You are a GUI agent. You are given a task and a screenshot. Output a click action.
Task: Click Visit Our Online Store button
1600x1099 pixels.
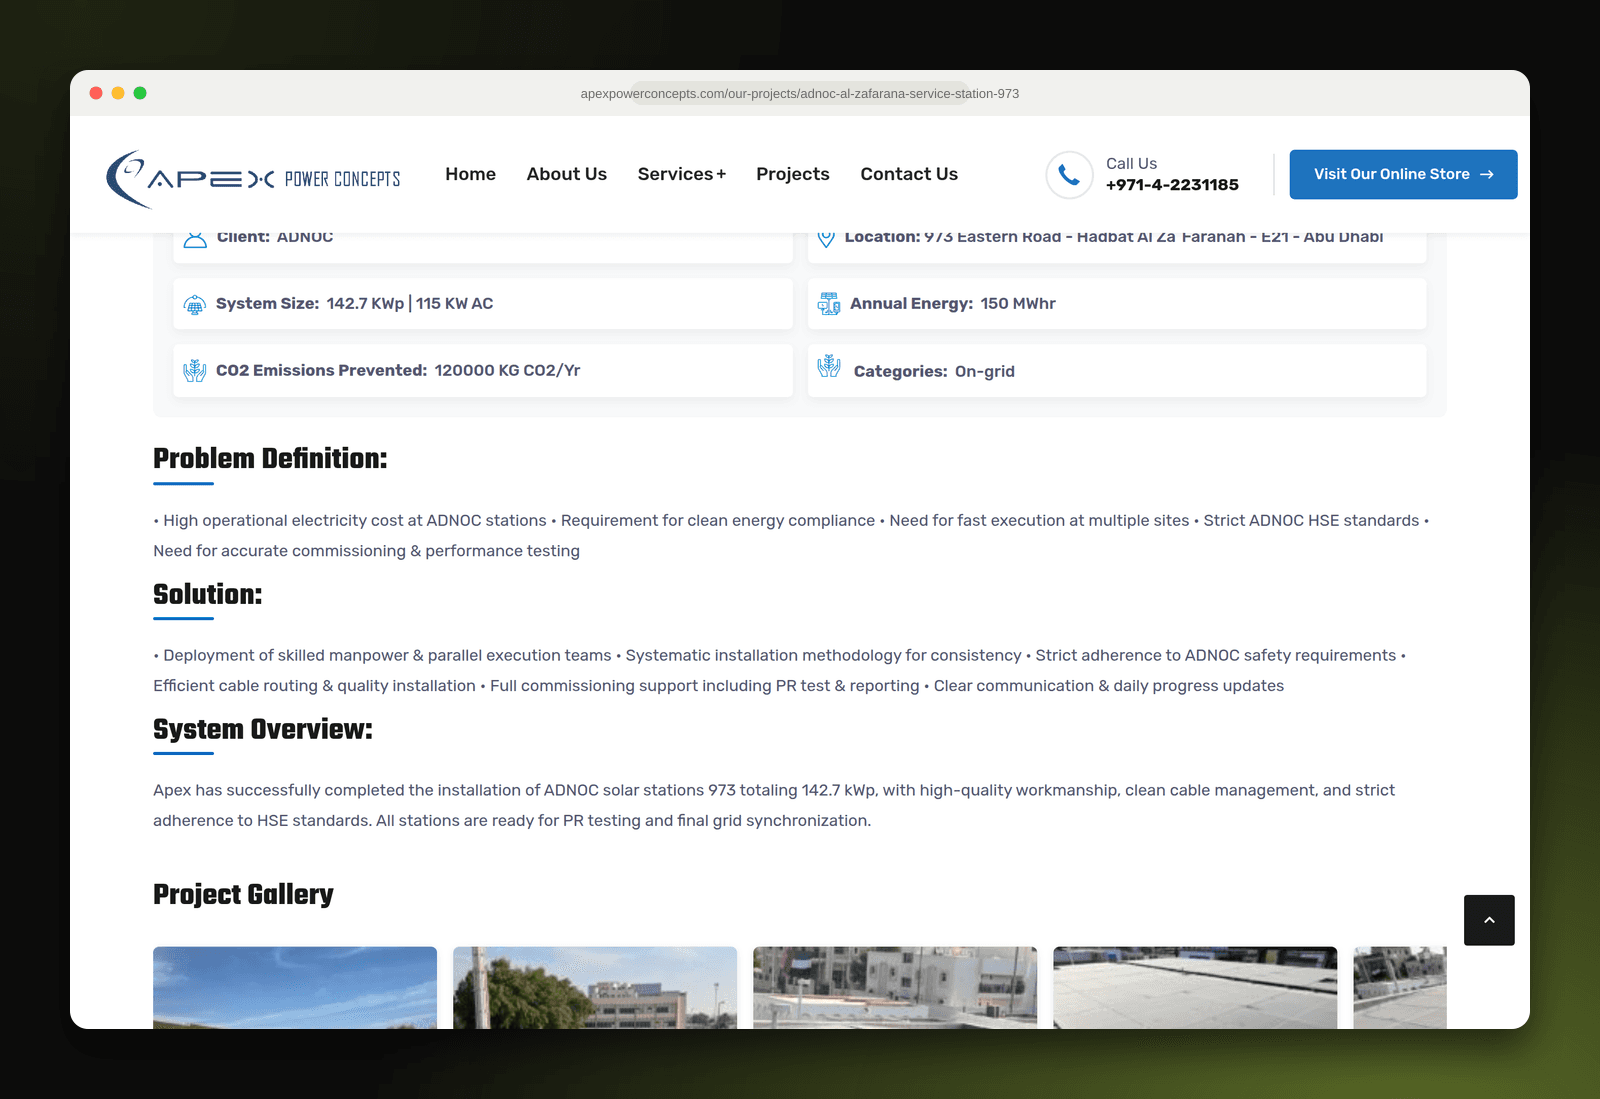(1403, 175)
